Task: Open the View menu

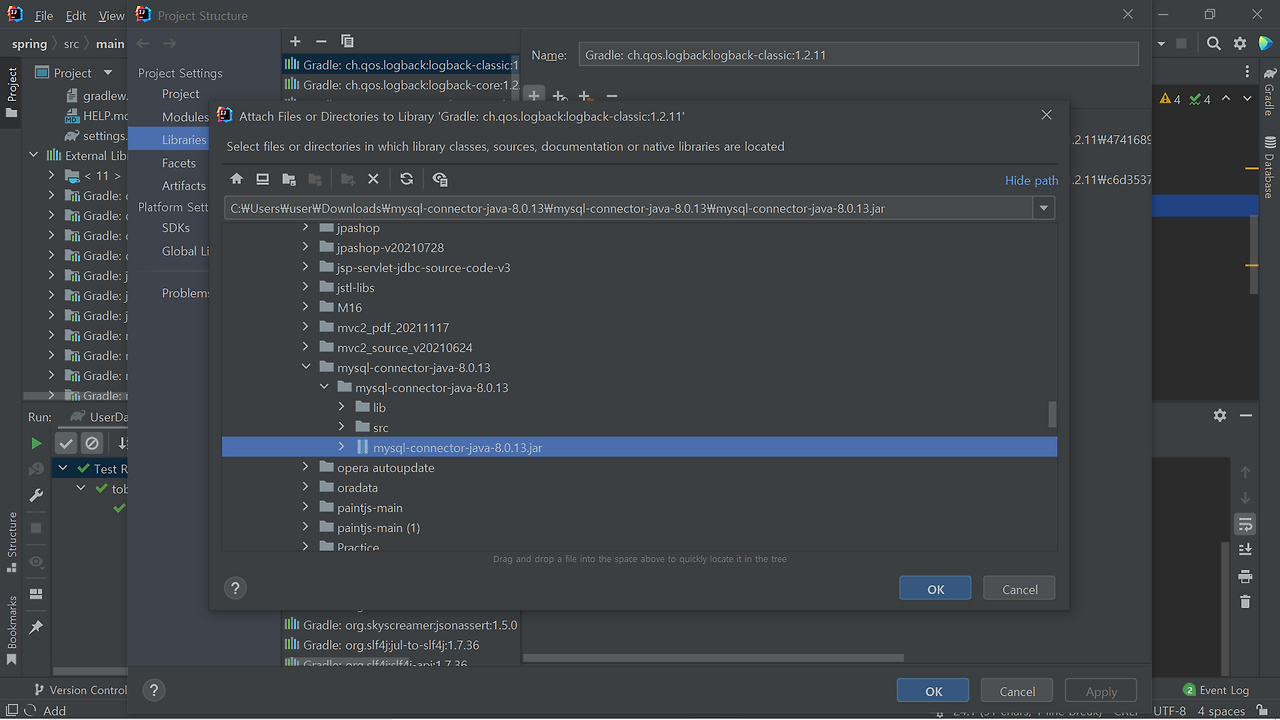Action: [x=112, y=15]
